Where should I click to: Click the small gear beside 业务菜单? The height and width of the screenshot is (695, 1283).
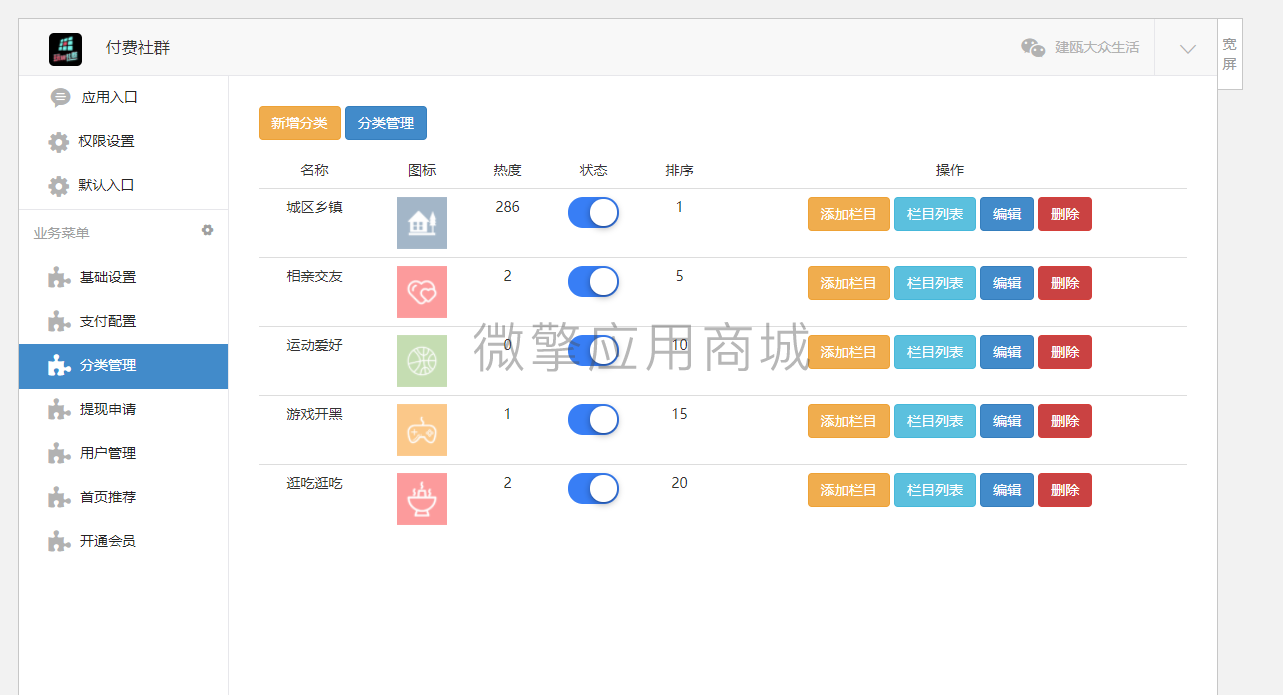[207, 230]
